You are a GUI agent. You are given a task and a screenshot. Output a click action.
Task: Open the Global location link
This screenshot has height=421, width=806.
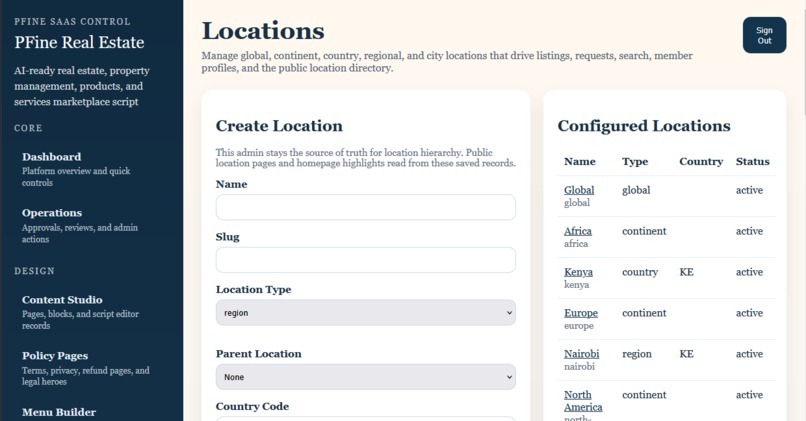579,190
